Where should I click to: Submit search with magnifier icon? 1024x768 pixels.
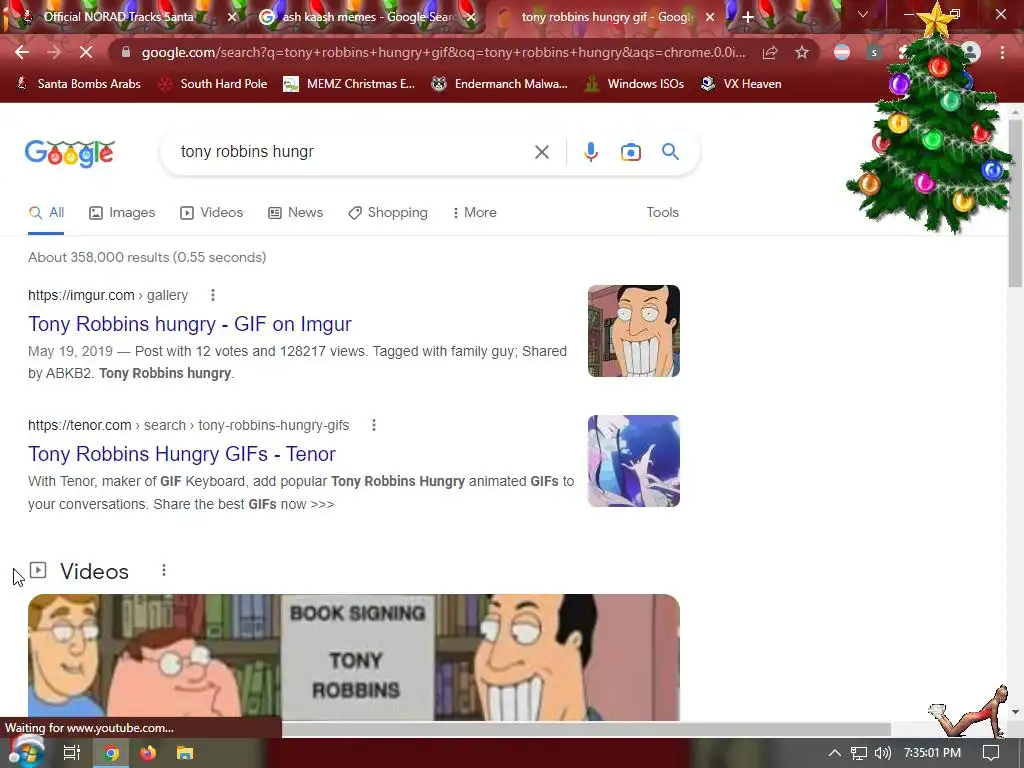click(670, 152)
